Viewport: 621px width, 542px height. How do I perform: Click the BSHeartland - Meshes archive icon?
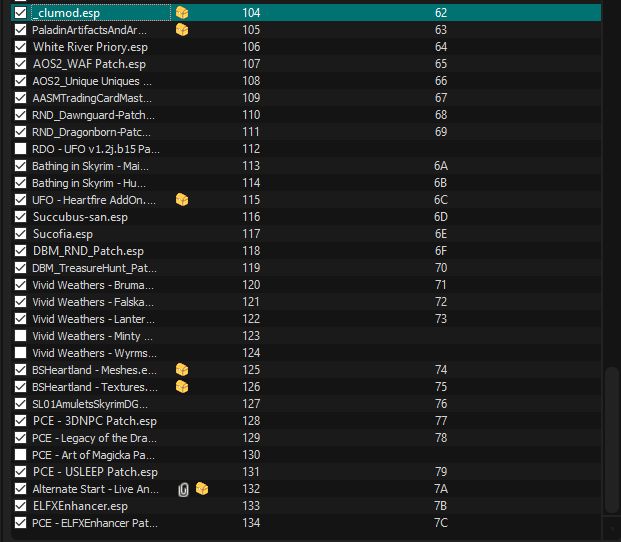182,370
